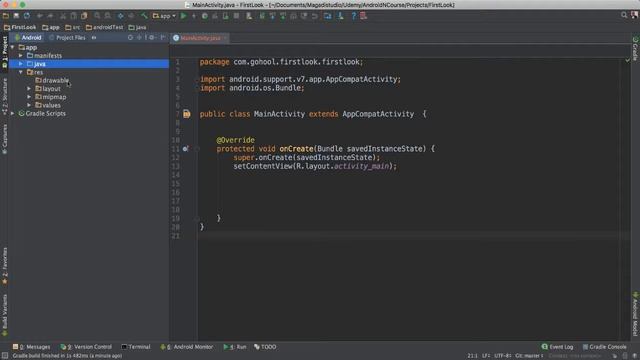The image size is (640, 360).
Task: Toggle the Gradle tool window on right edge
Action: (635, 49)
